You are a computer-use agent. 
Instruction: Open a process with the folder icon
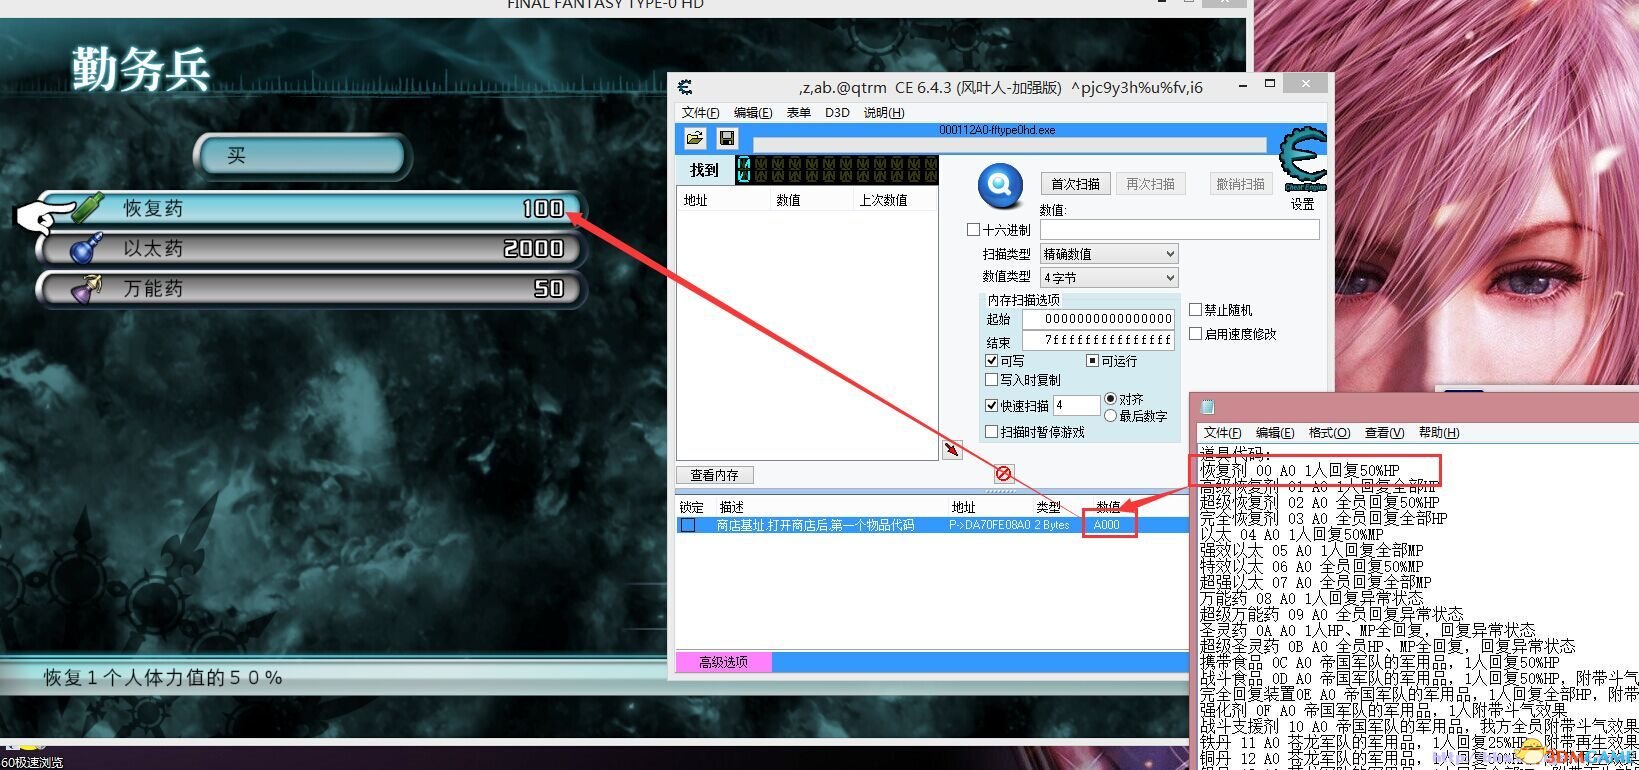coord(695,138)
